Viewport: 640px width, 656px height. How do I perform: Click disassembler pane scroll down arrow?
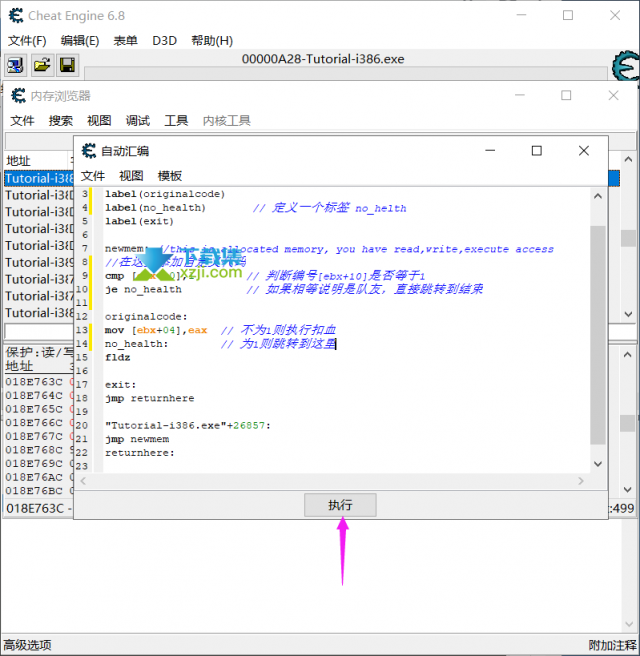(628, 314)
